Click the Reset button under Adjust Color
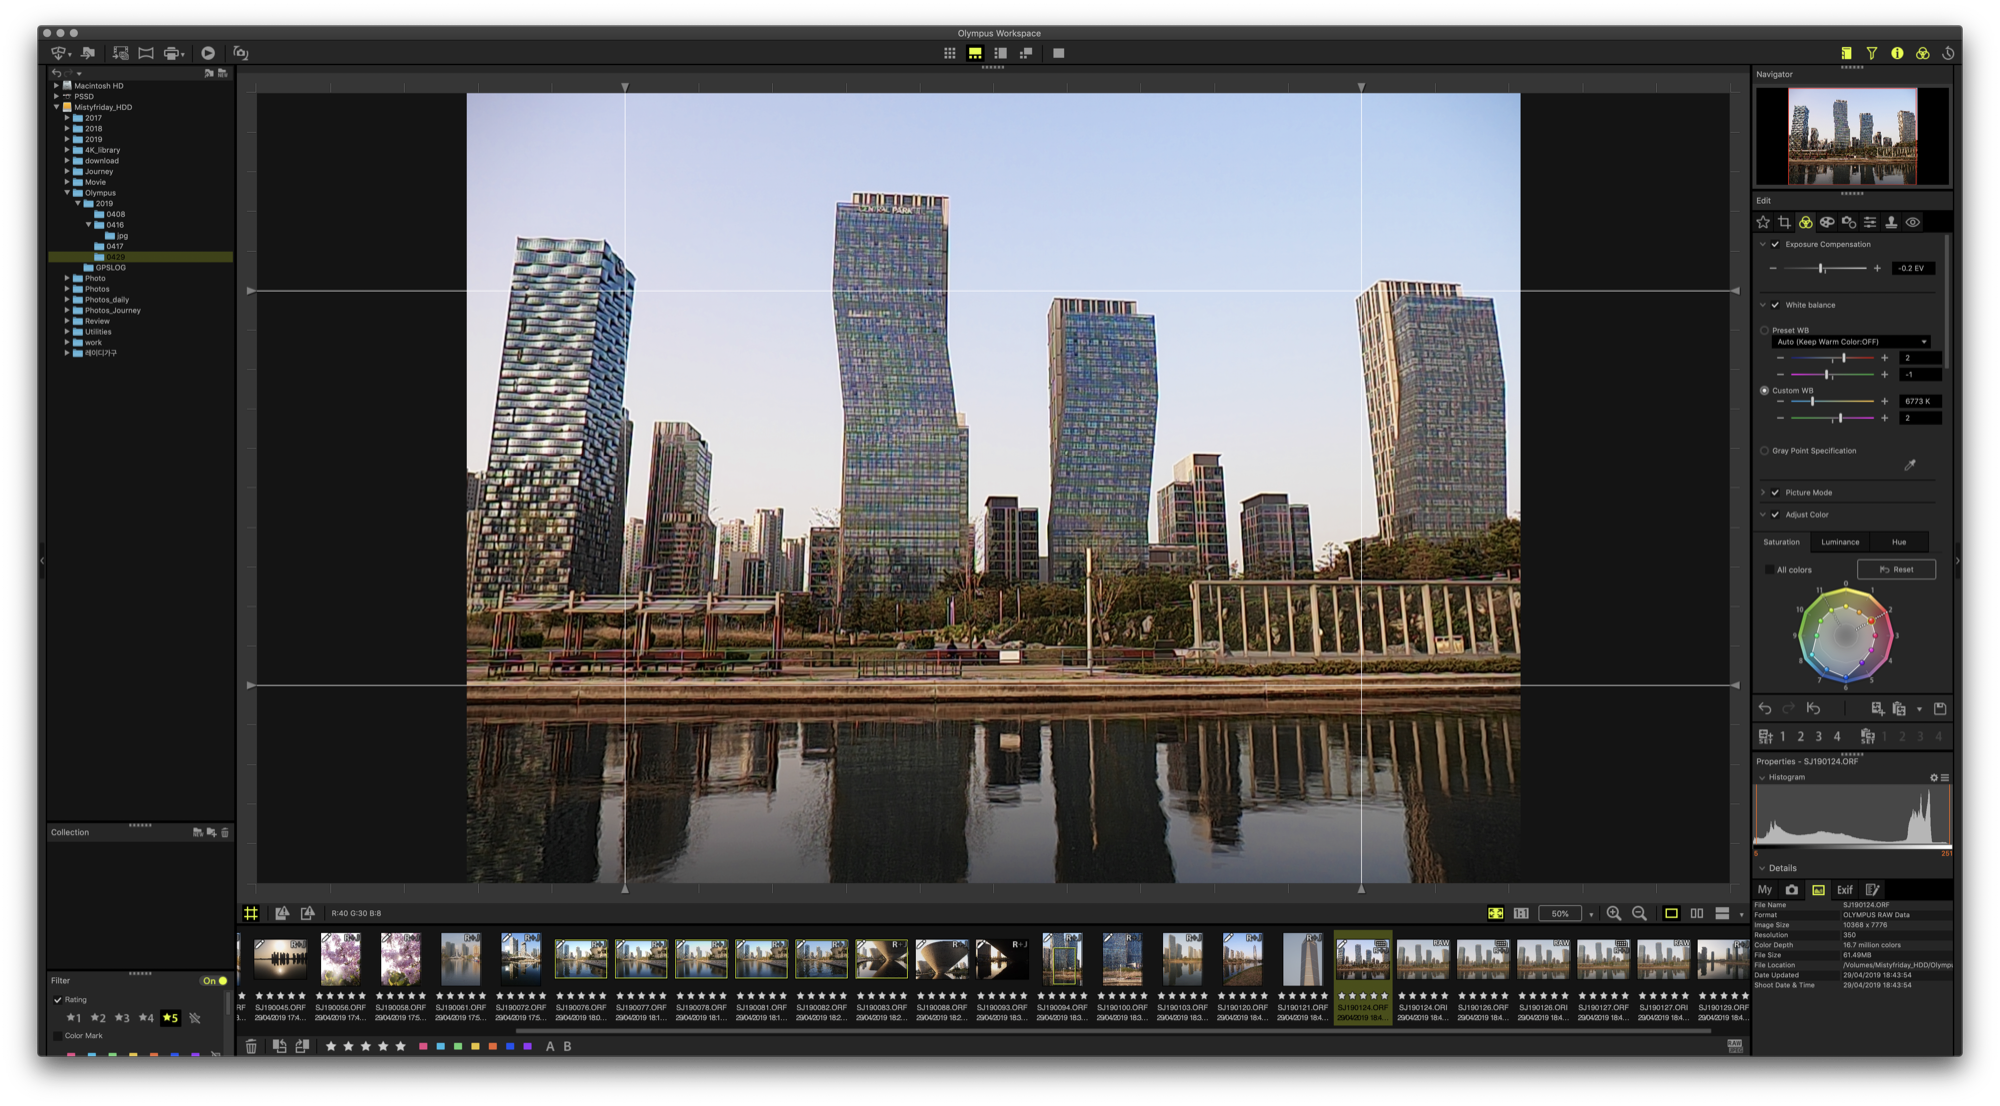 [1896, 570]
